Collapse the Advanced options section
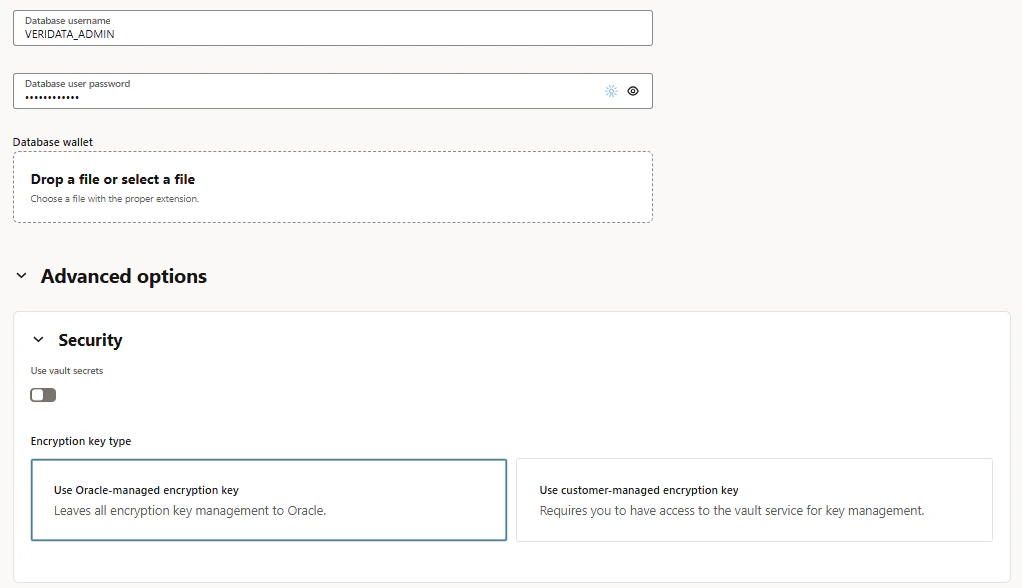This screenshot has width=1022, height=588. [22, 276]
